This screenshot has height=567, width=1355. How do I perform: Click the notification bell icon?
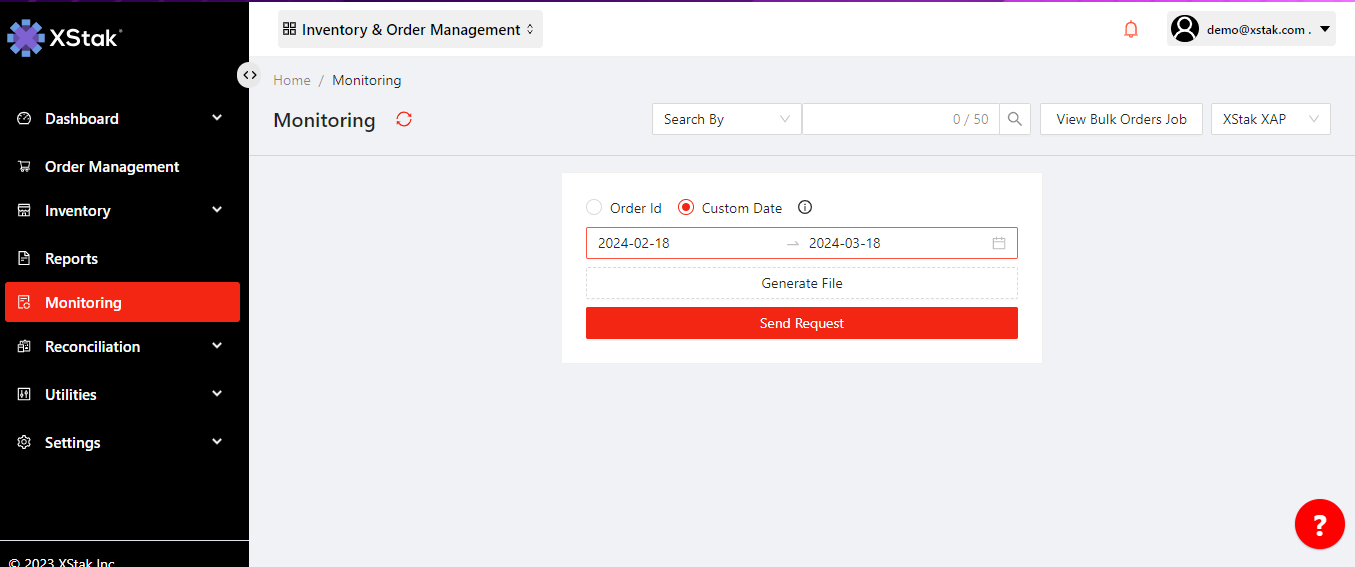1131,30
